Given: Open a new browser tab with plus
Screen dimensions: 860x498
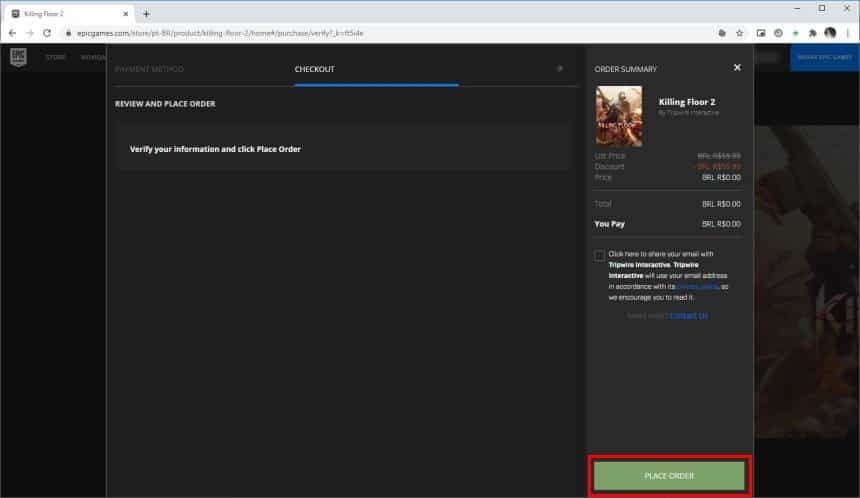Looking at the screenshot, I should click(146, 14).
